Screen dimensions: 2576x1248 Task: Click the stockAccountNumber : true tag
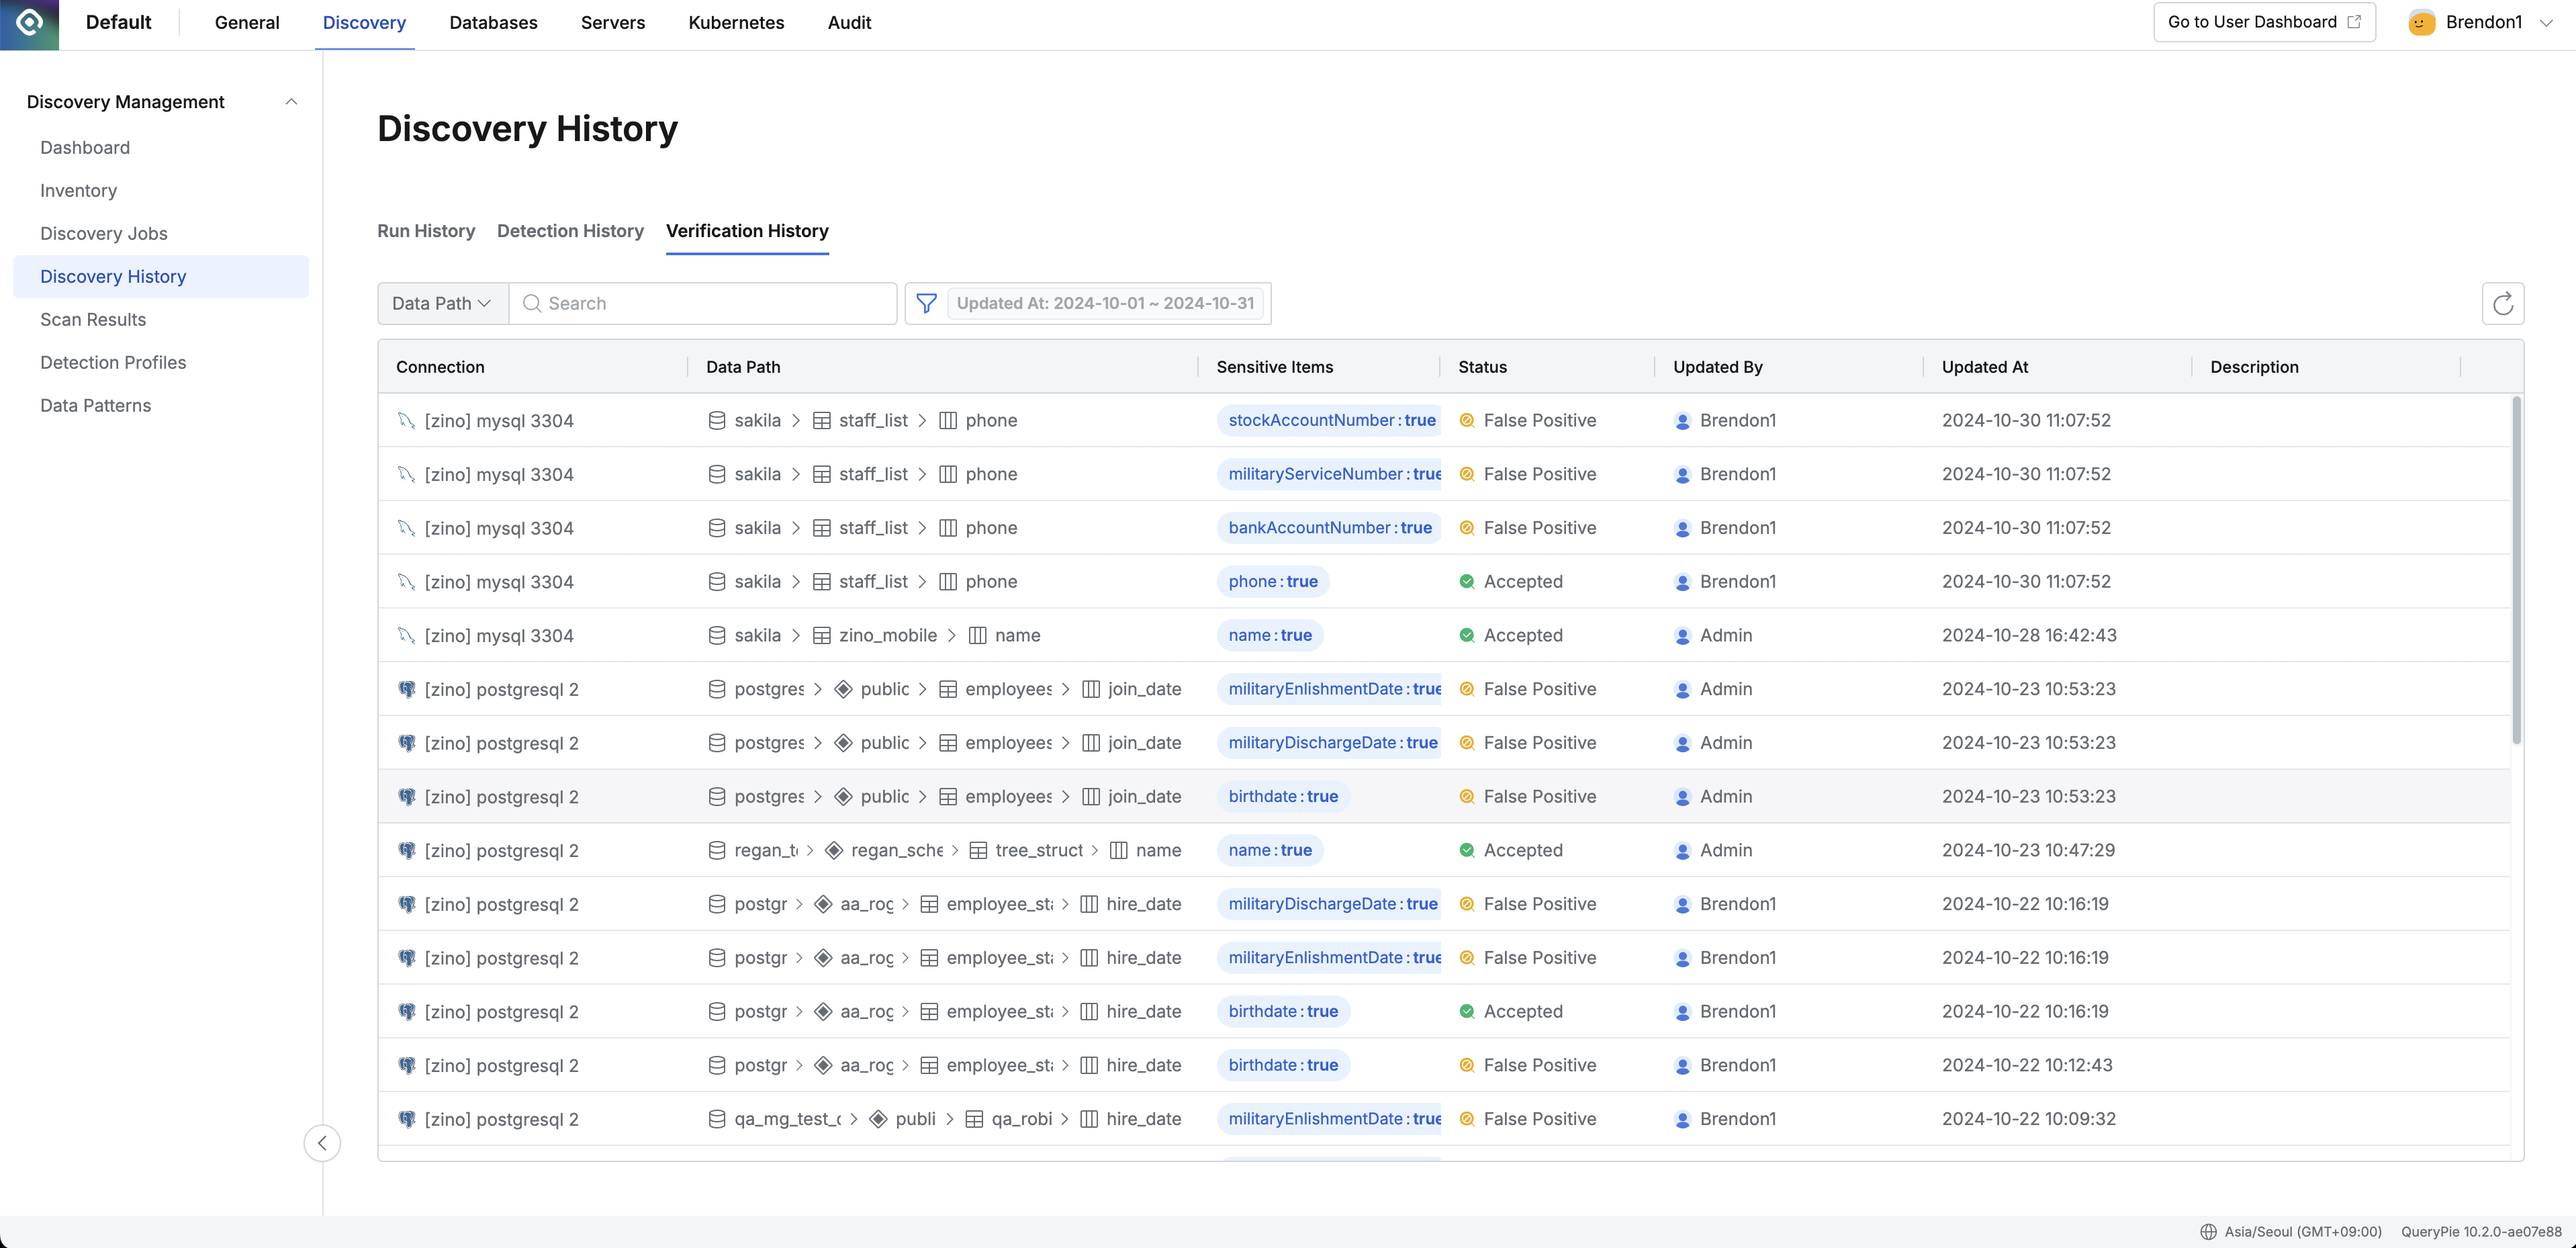tap(1330, 421)
